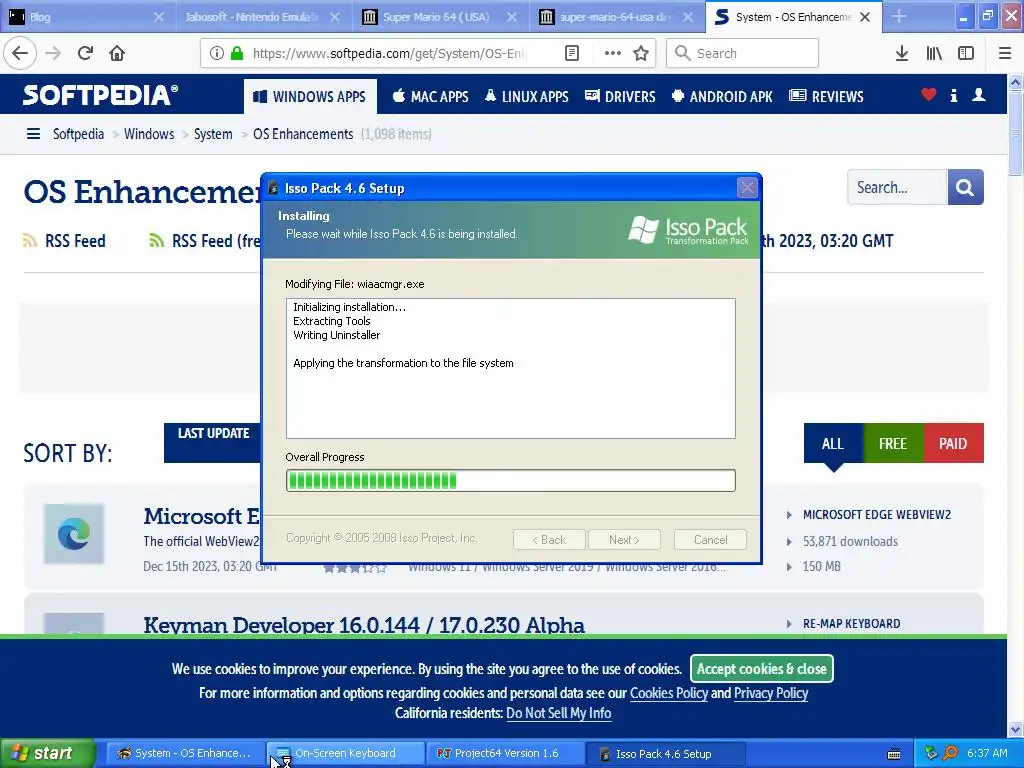Open the REVIEWS section
The width and height of the screenshot is (1024, 768).
point(826,96)
